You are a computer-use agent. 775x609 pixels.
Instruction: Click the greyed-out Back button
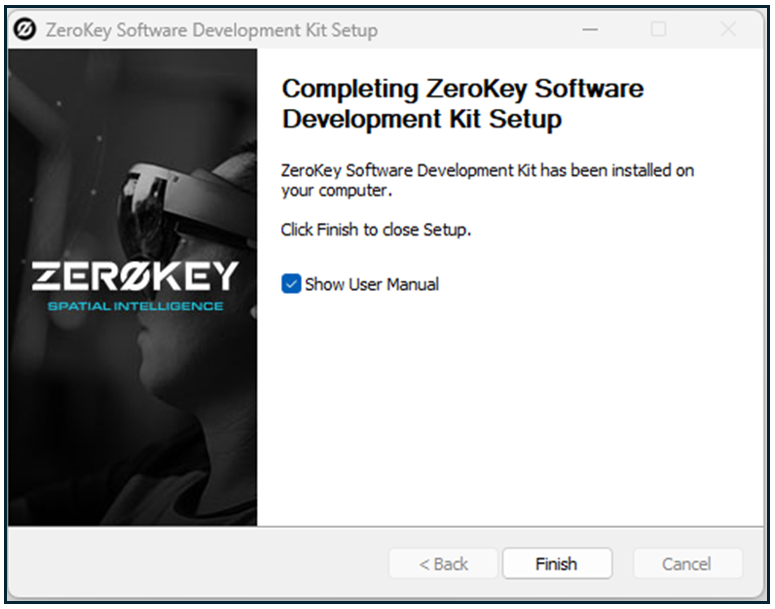click(444, 564)
